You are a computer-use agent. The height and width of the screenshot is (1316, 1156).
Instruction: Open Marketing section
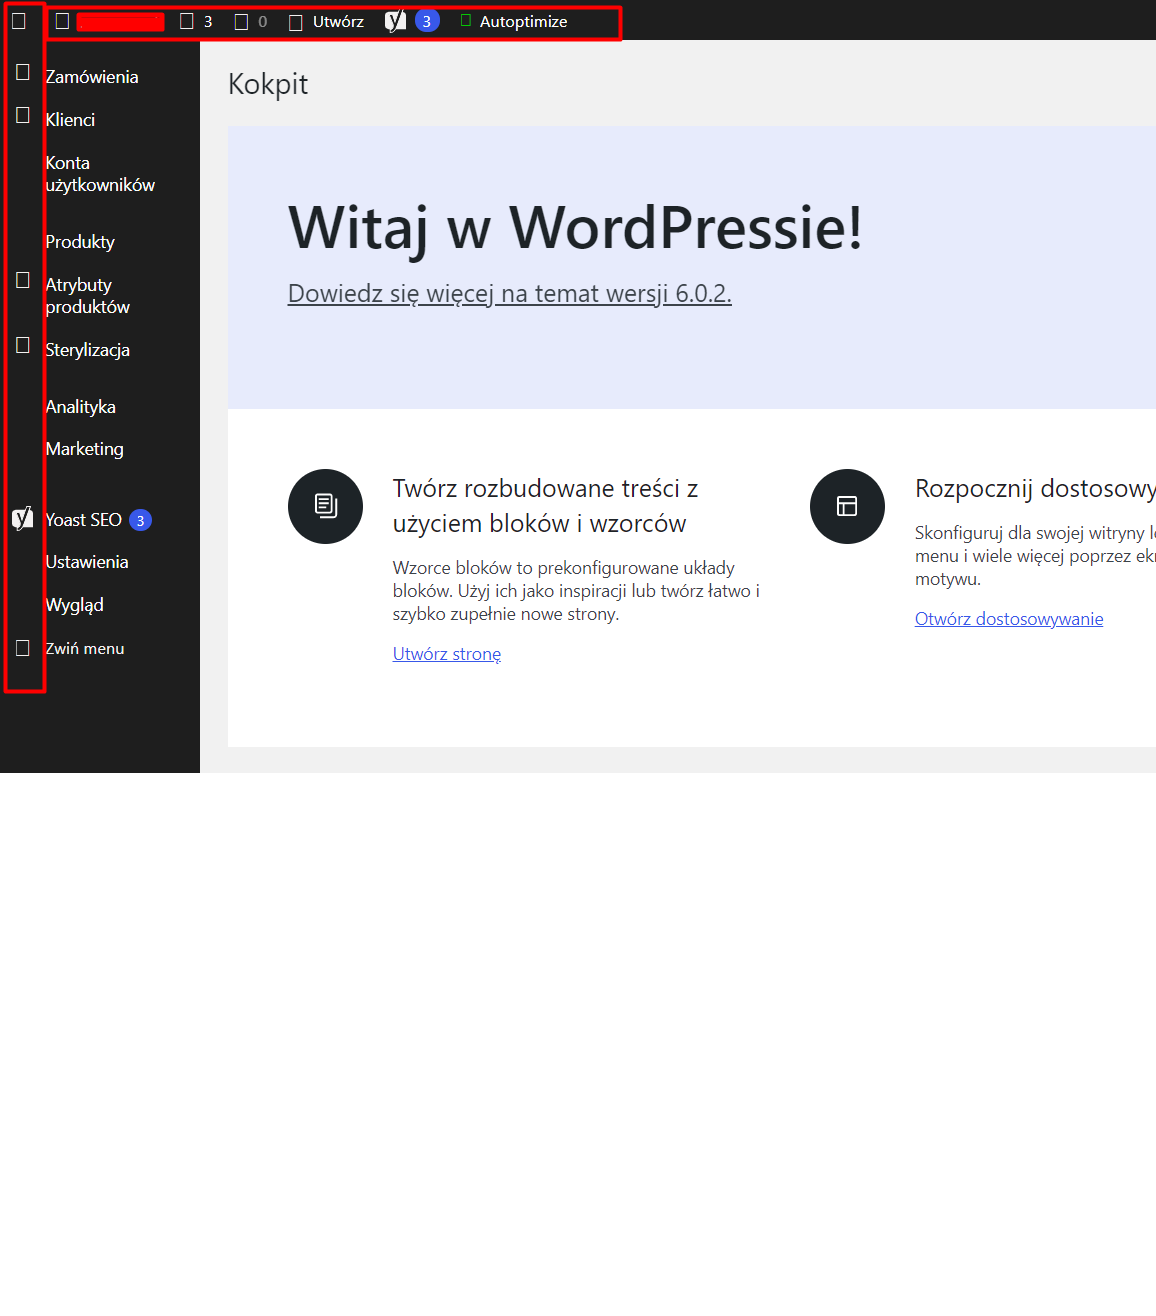coord(84,449)
